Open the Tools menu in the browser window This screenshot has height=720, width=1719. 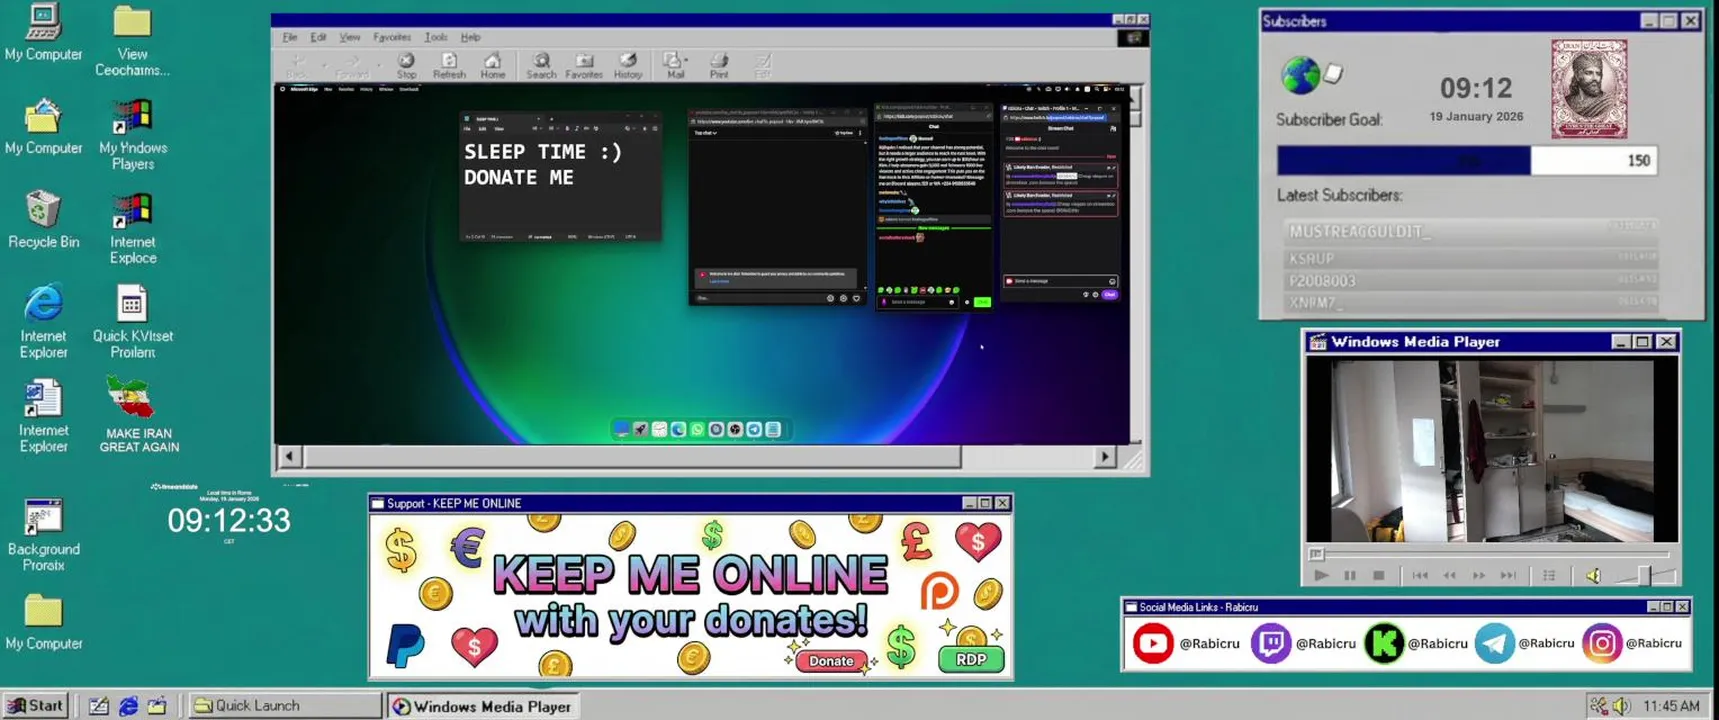tap(436, 37)
